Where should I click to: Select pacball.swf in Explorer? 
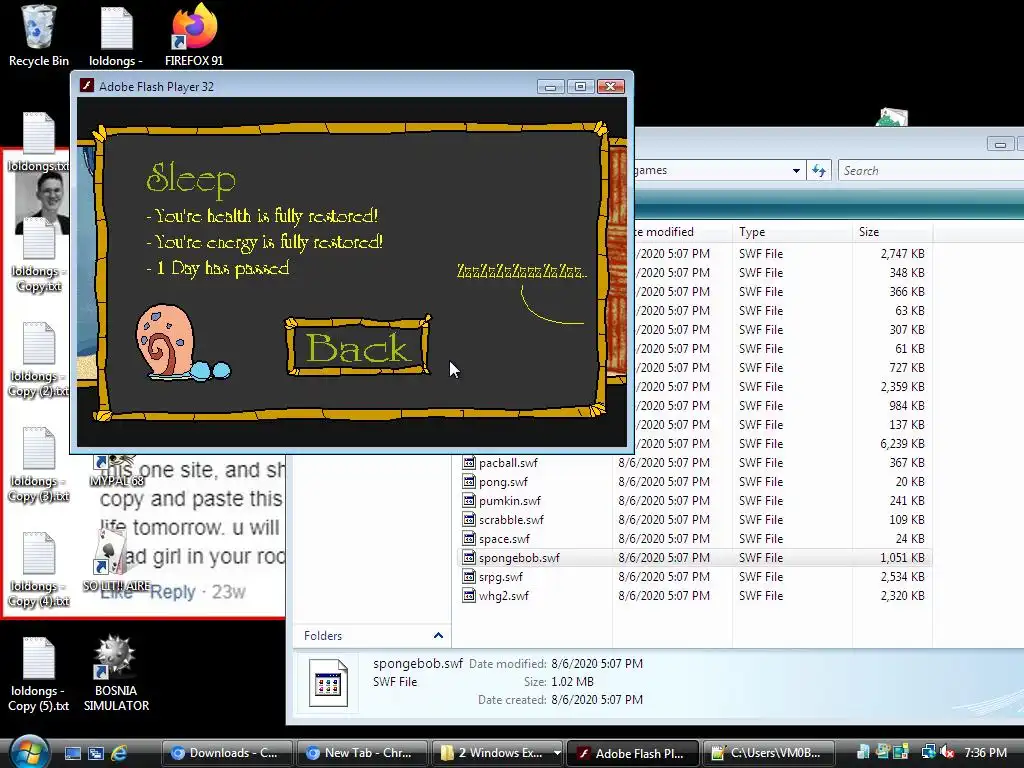(508, 463)
